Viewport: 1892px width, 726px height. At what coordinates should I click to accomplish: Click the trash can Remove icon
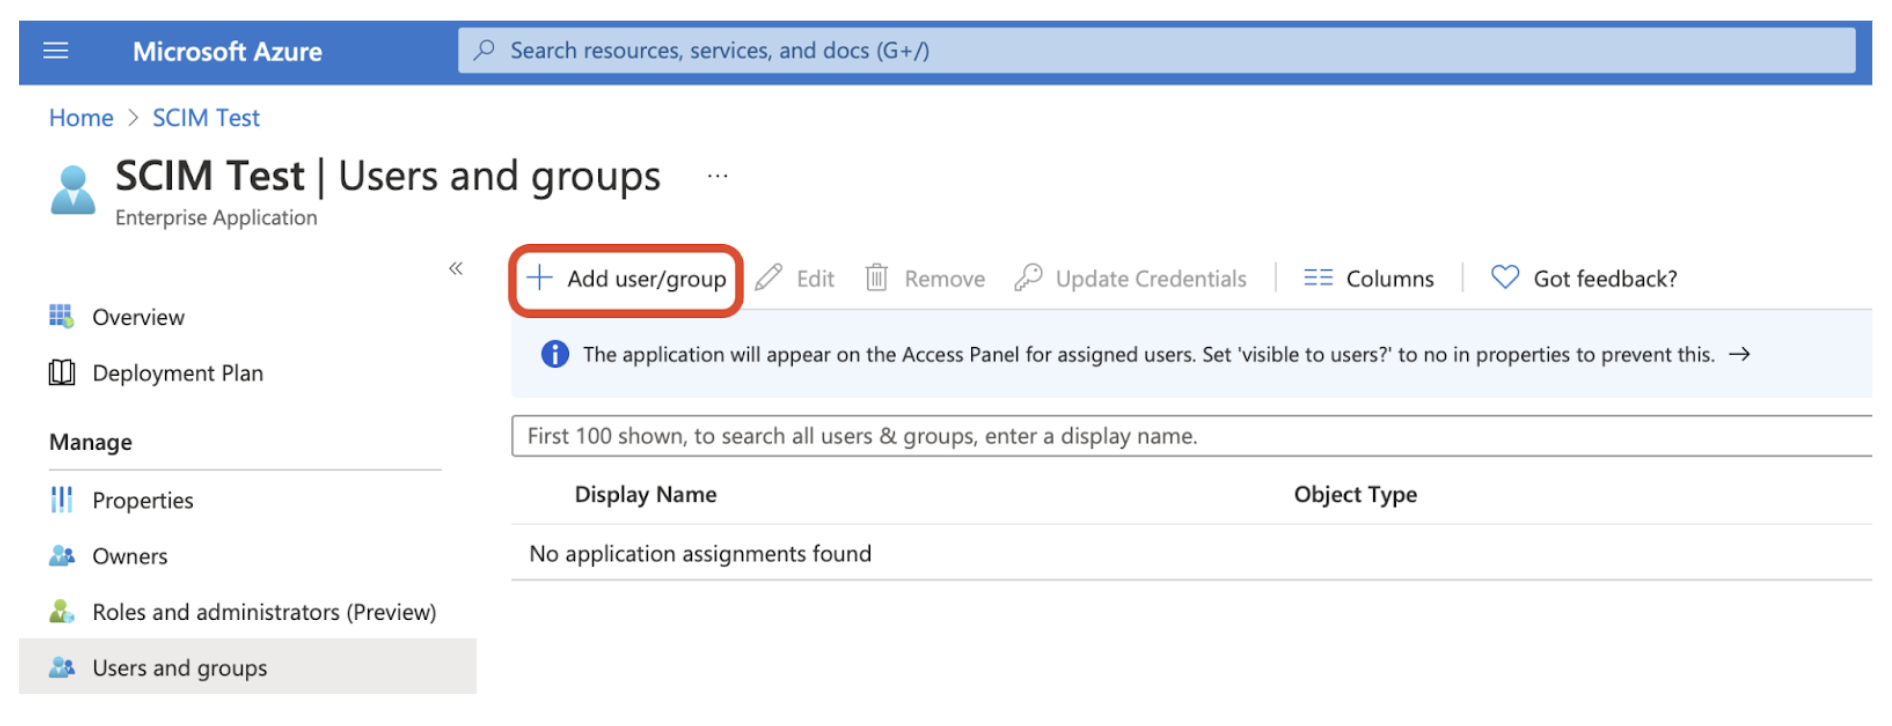point(876,278)
